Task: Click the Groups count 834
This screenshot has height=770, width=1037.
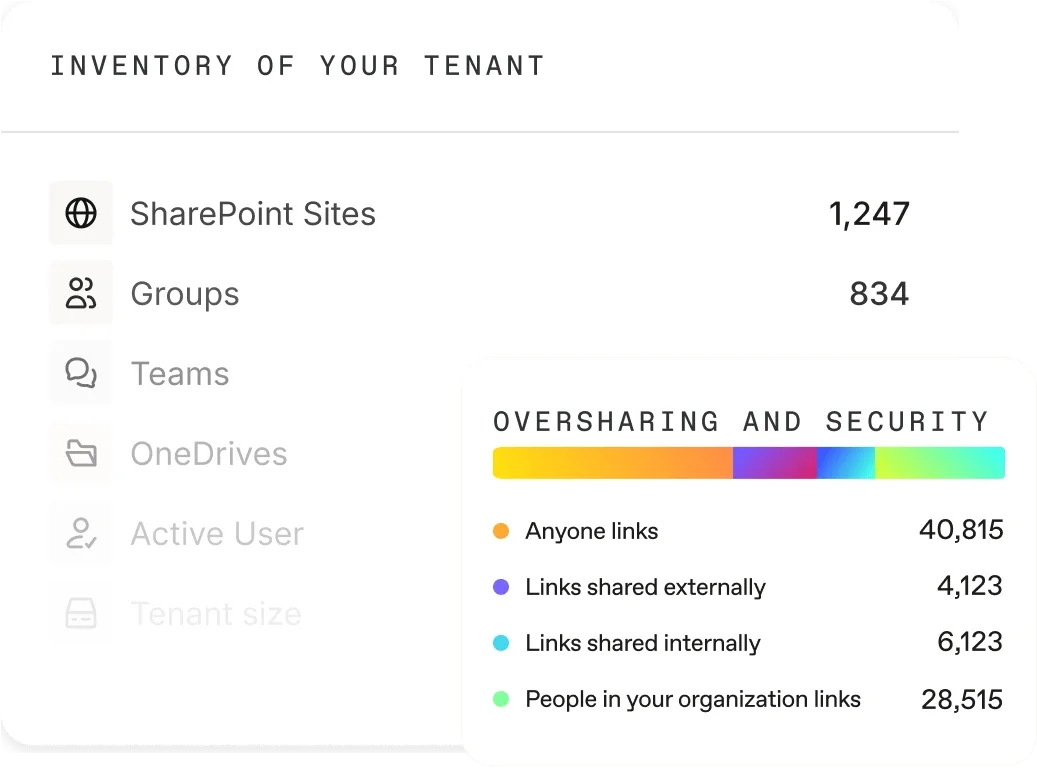Action: pyautogui.click(x=879, y=294)
